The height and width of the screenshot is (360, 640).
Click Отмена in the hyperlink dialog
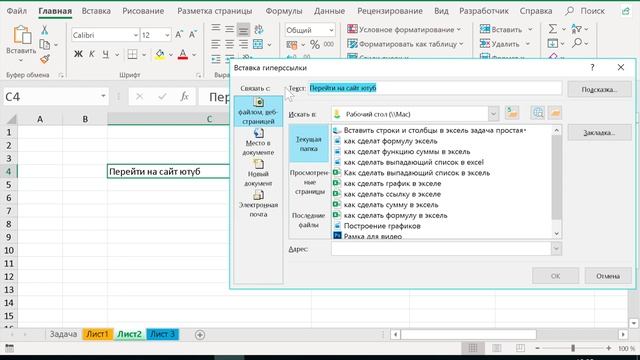[608, 276]
